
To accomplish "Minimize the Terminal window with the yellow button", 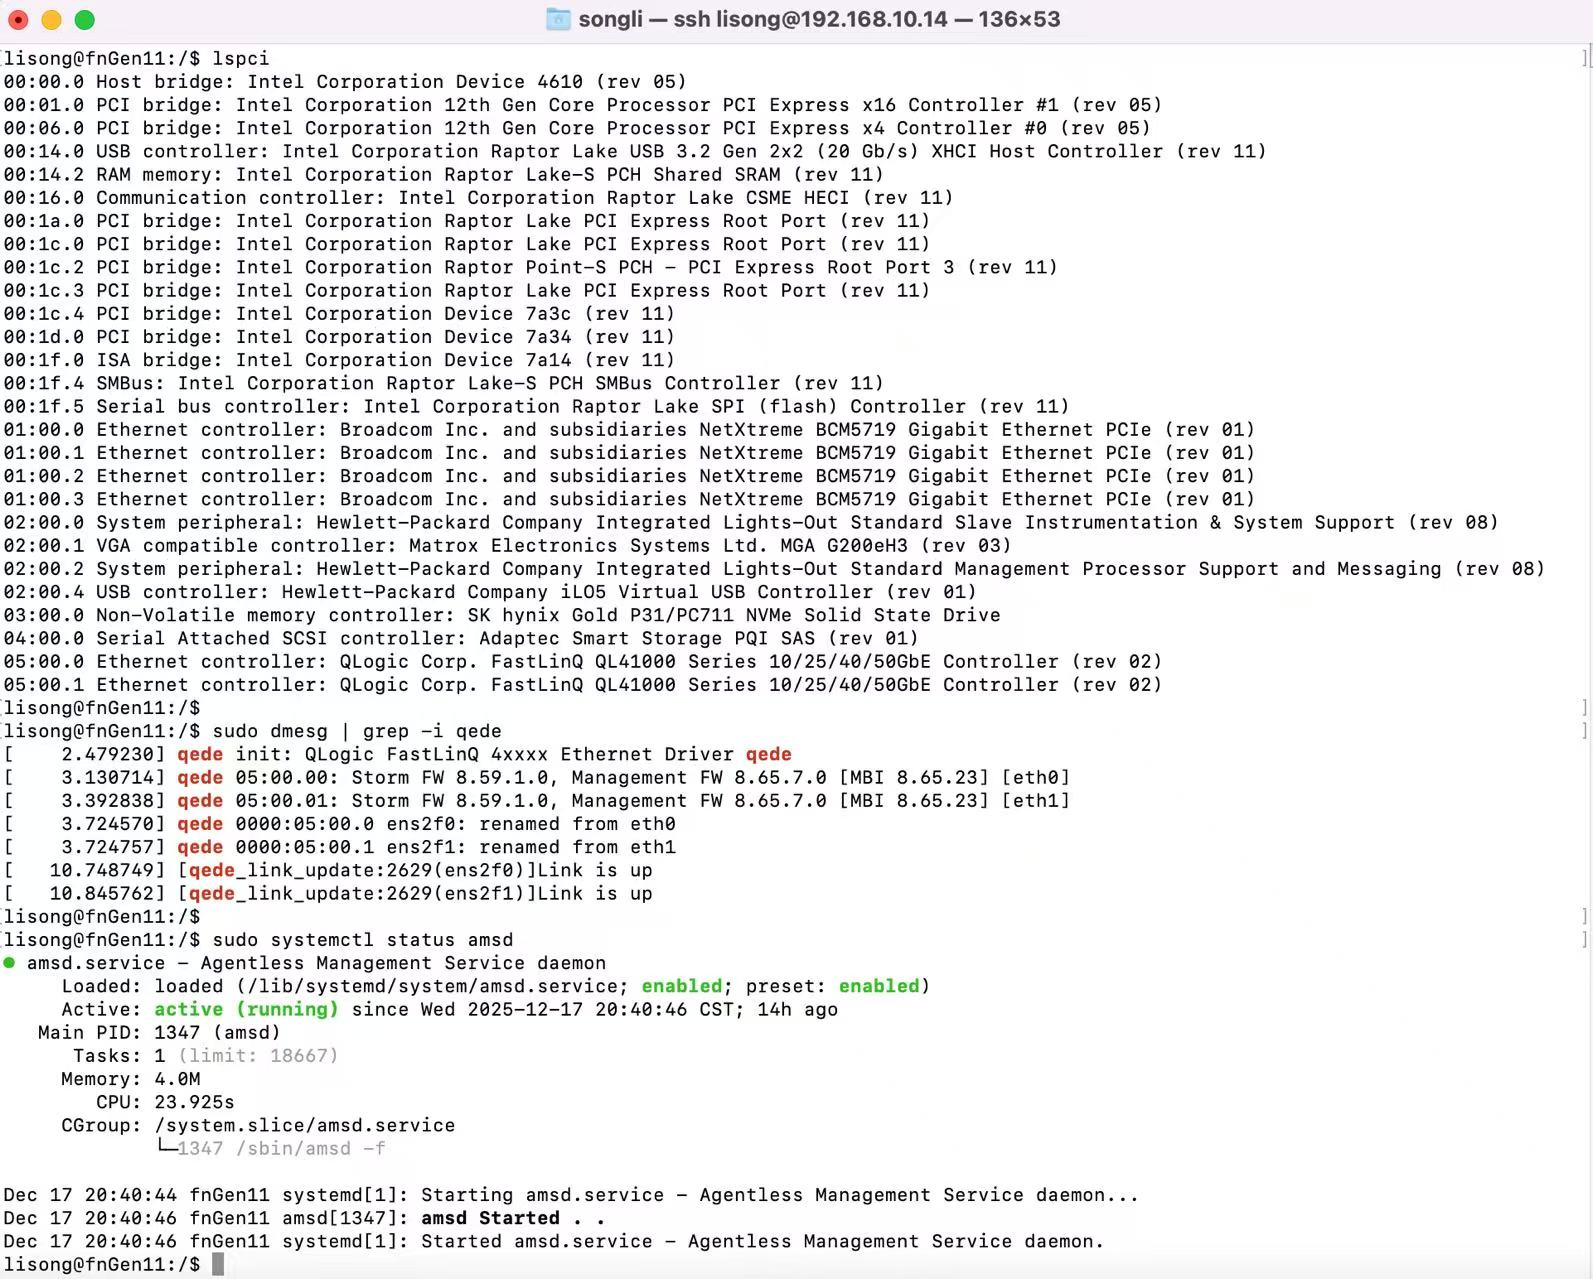I will [51, 19].
